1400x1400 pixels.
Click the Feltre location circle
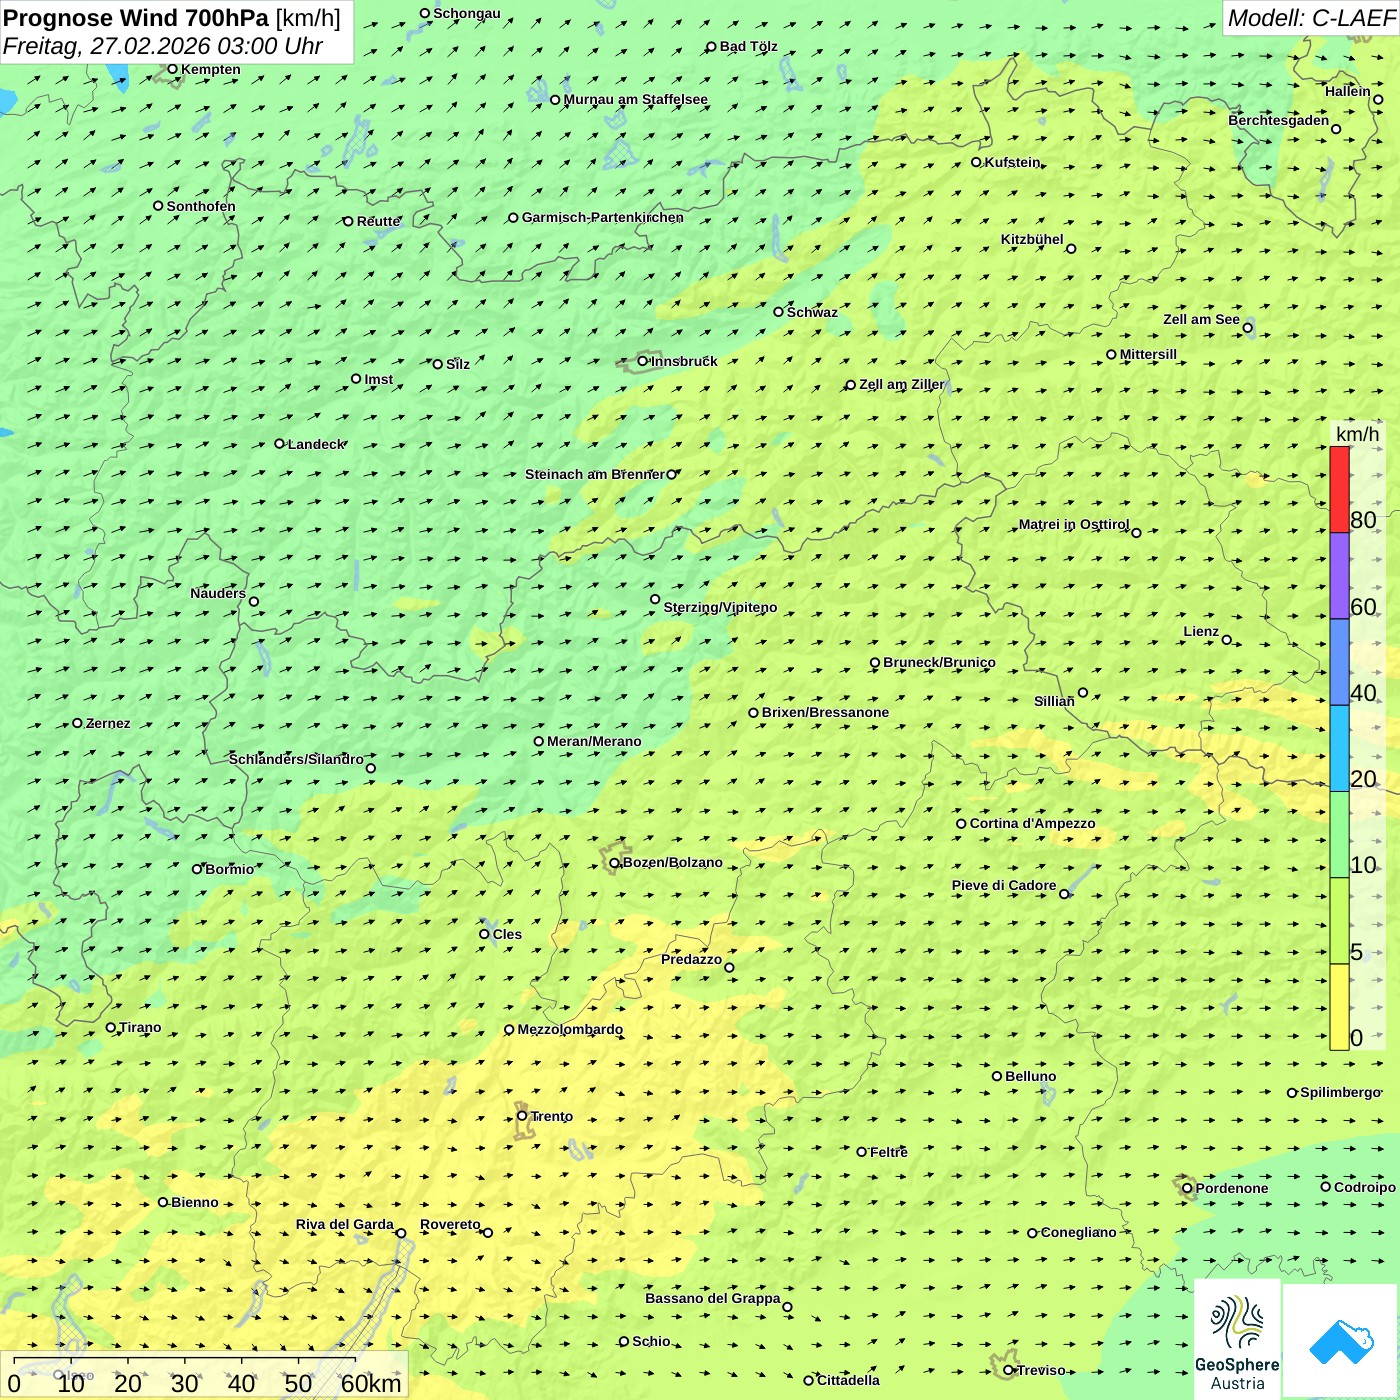pyautogui.click(x=862, y=1152)
